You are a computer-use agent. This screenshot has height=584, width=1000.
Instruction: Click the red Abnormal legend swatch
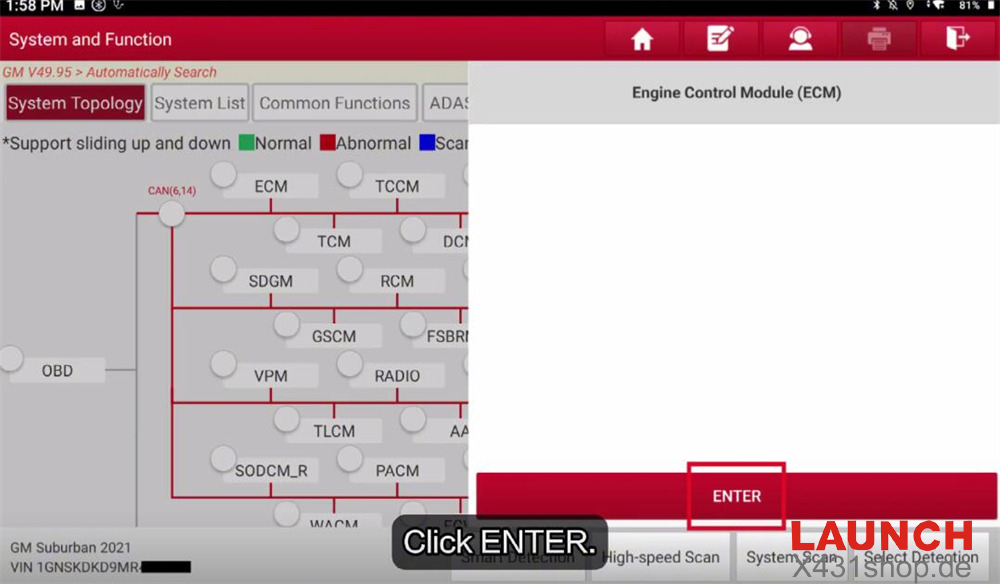pos(327,143)
